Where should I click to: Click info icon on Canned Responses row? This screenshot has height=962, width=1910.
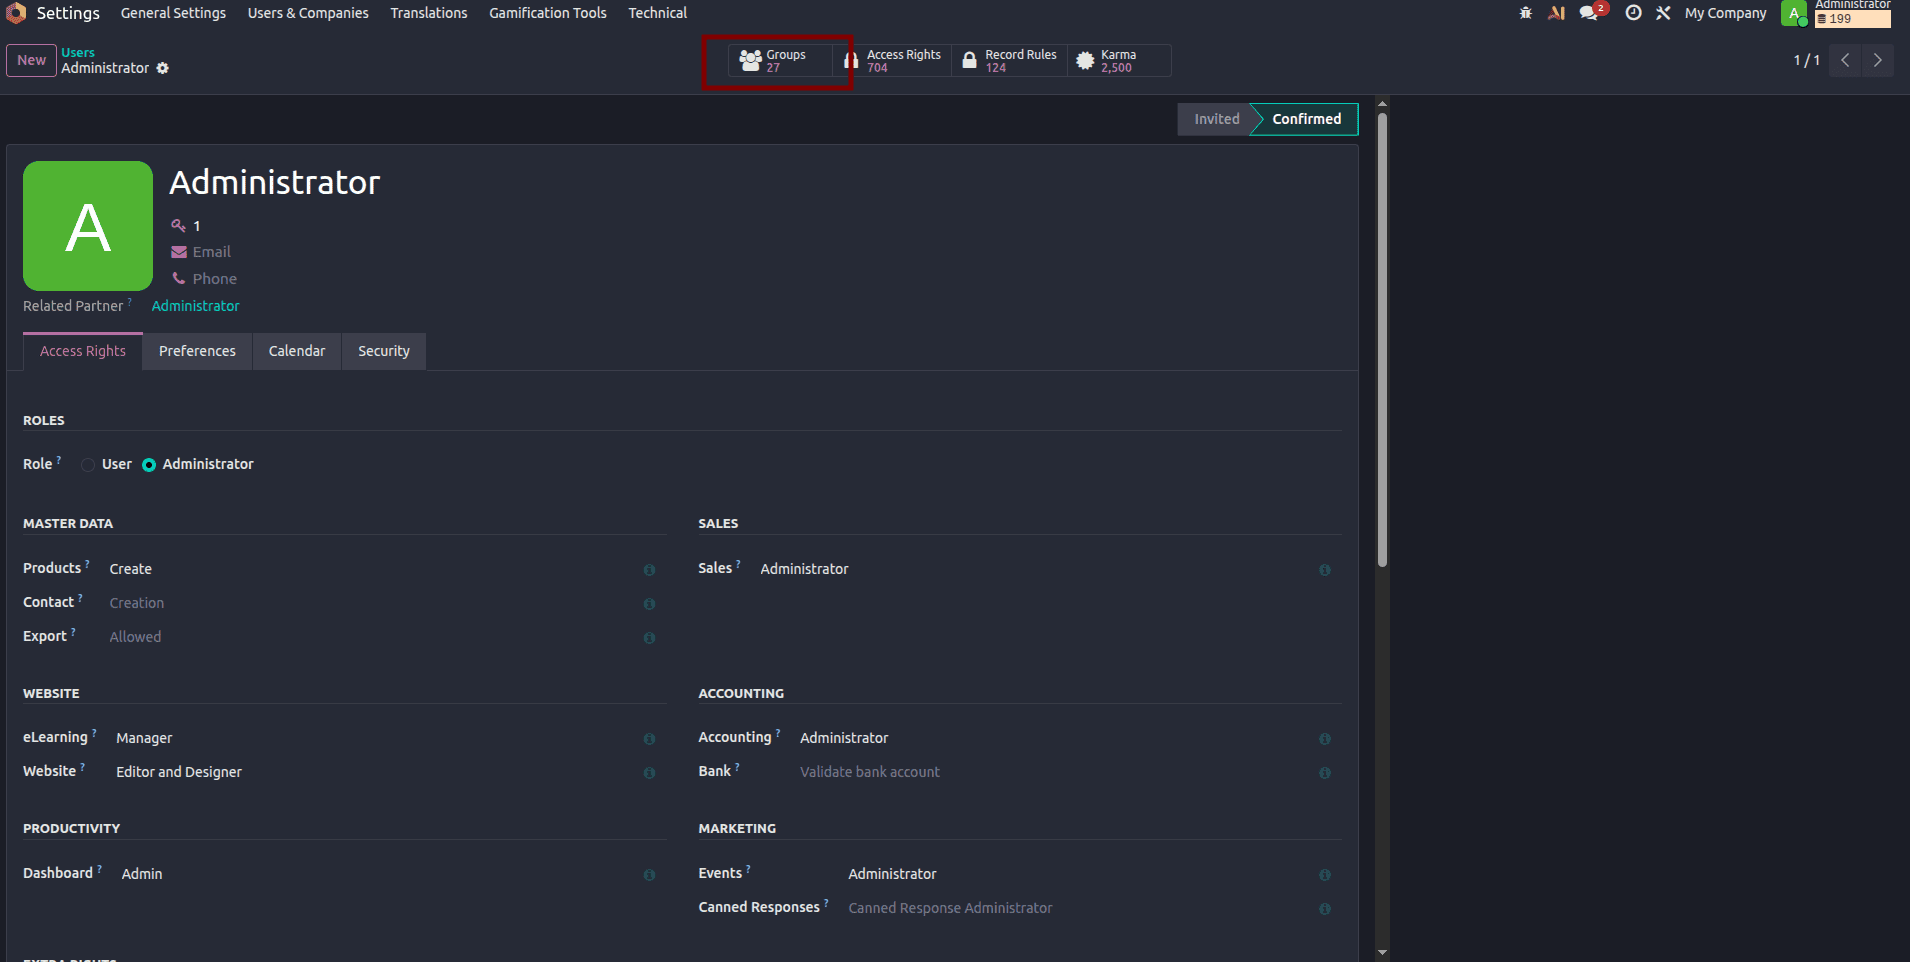coord(1325,909)
